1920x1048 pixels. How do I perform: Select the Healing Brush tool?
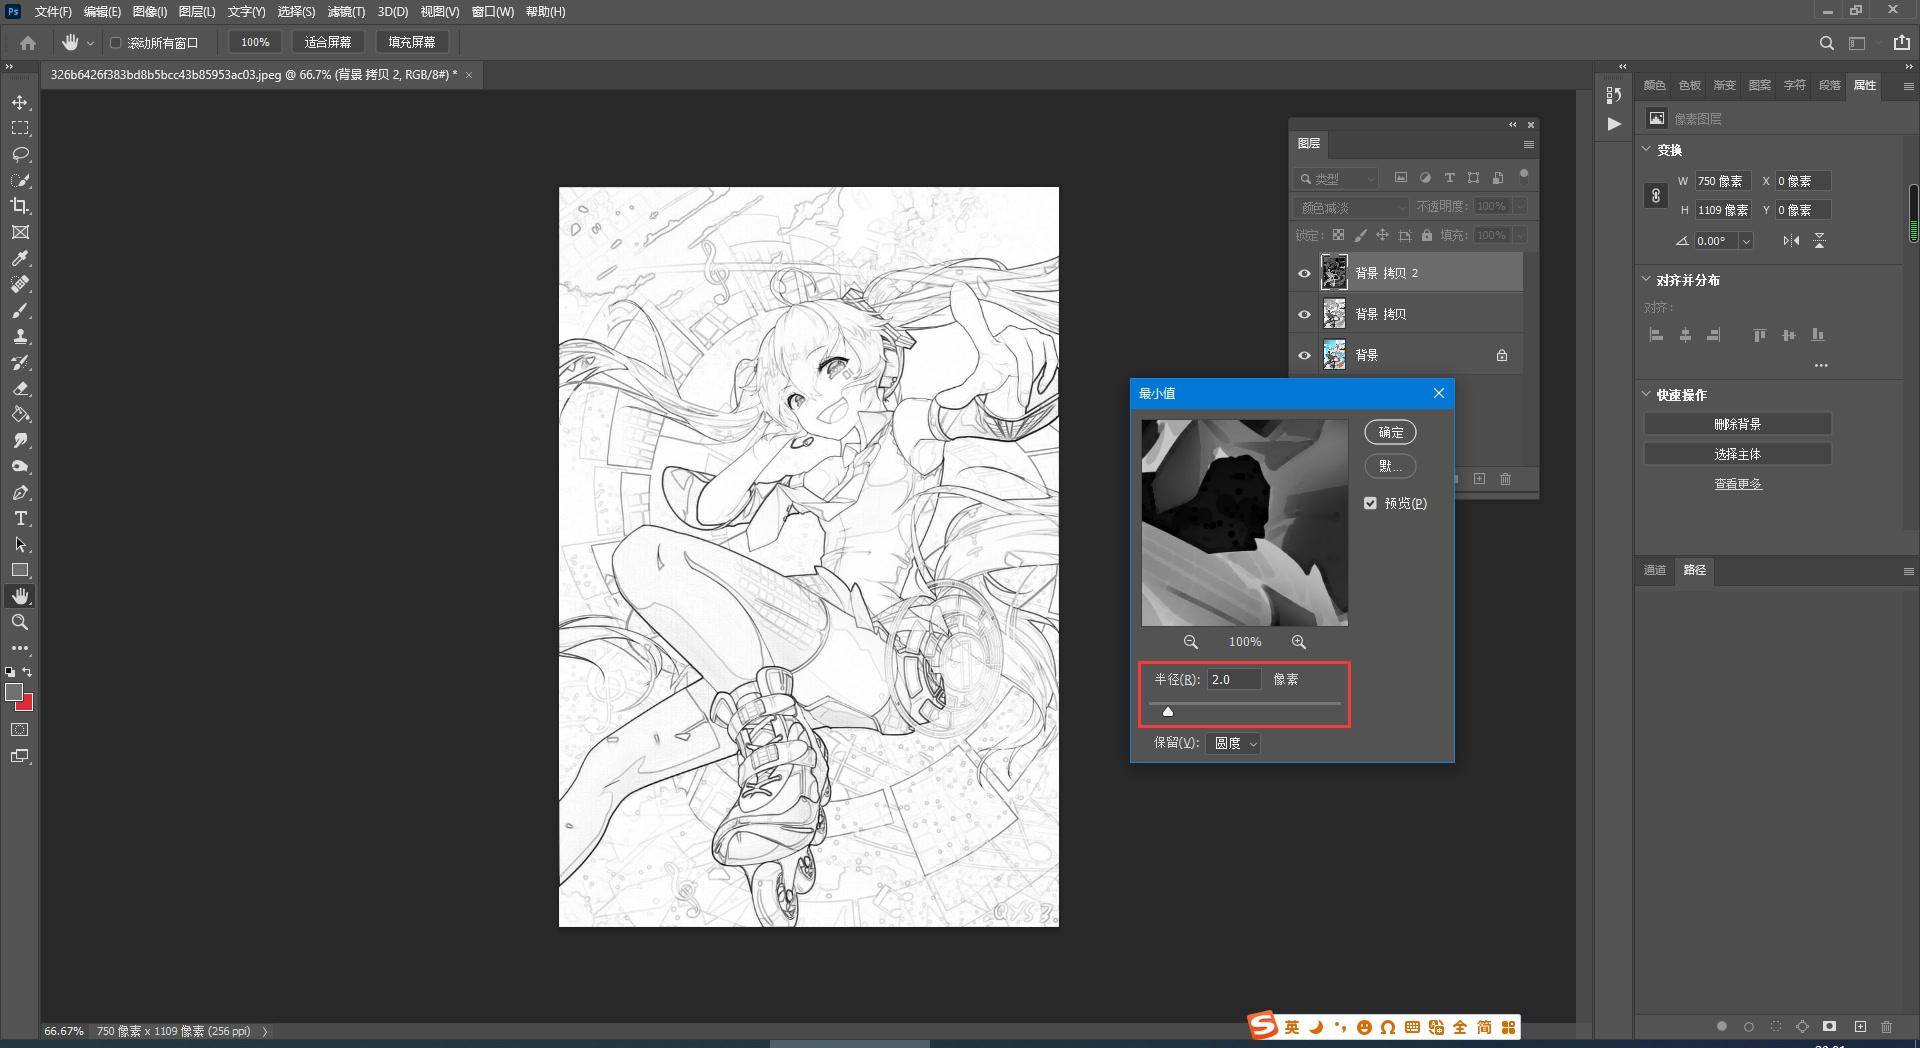pyautogui.click(x=20, y=284)
